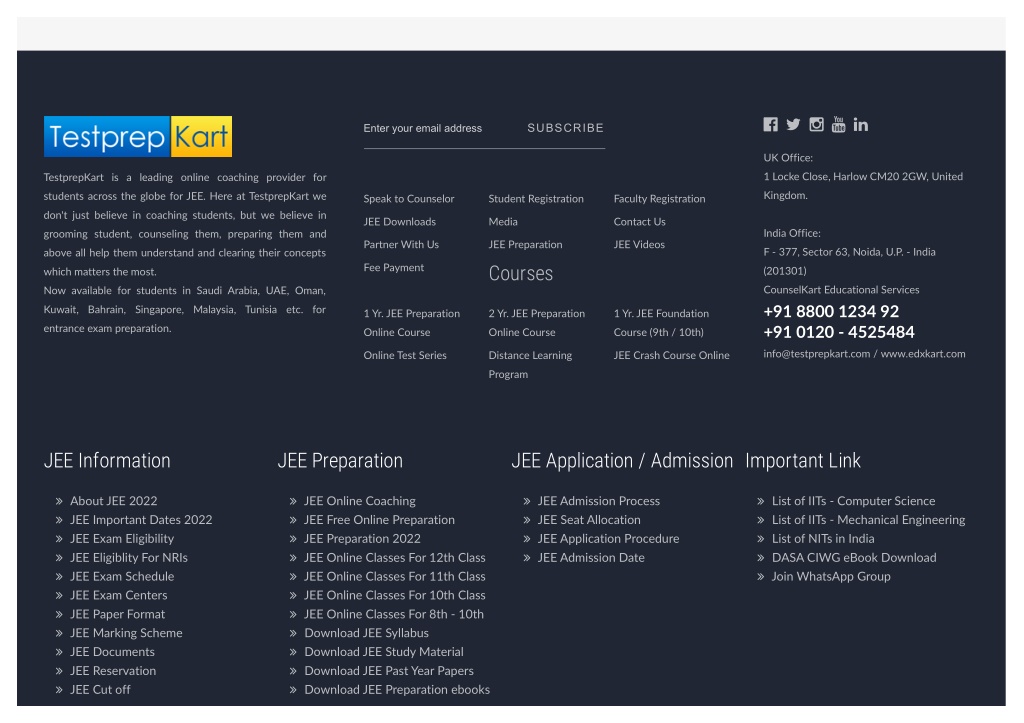
Task: Select Download JEE Past Year Papers
Action: pyautogui.click(x=389, y=671)
